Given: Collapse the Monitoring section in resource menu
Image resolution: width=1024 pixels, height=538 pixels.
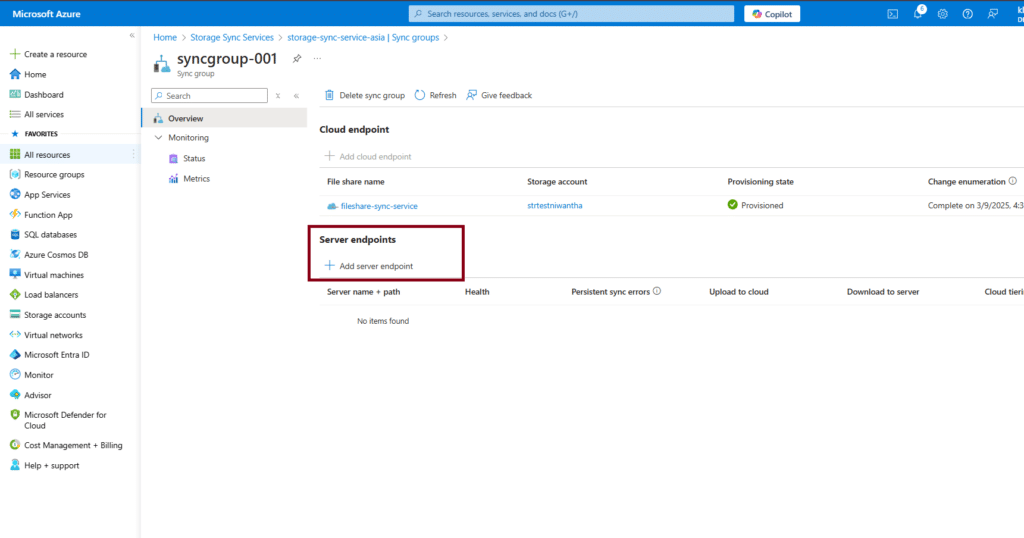Looking at the screenshot, I should click(x=159, y=138).
